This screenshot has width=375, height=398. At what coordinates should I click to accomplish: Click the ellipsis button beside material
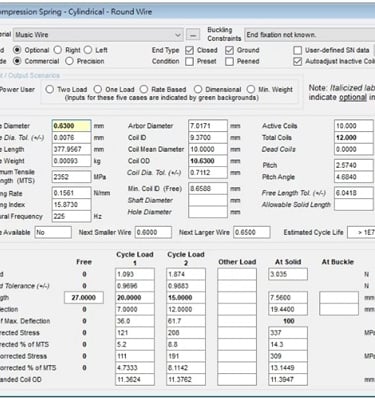point(193,35)
